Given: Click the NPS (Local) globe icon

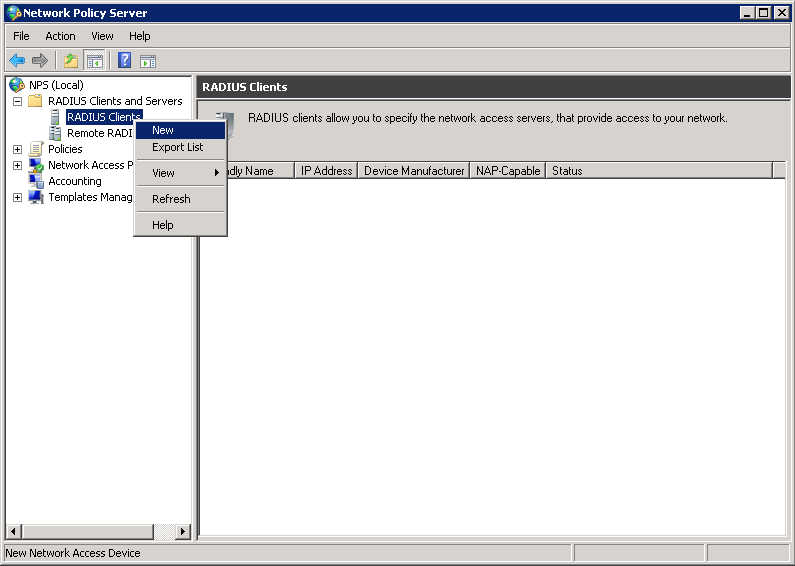Looking at the screenshot, I should tap(17, 85).
